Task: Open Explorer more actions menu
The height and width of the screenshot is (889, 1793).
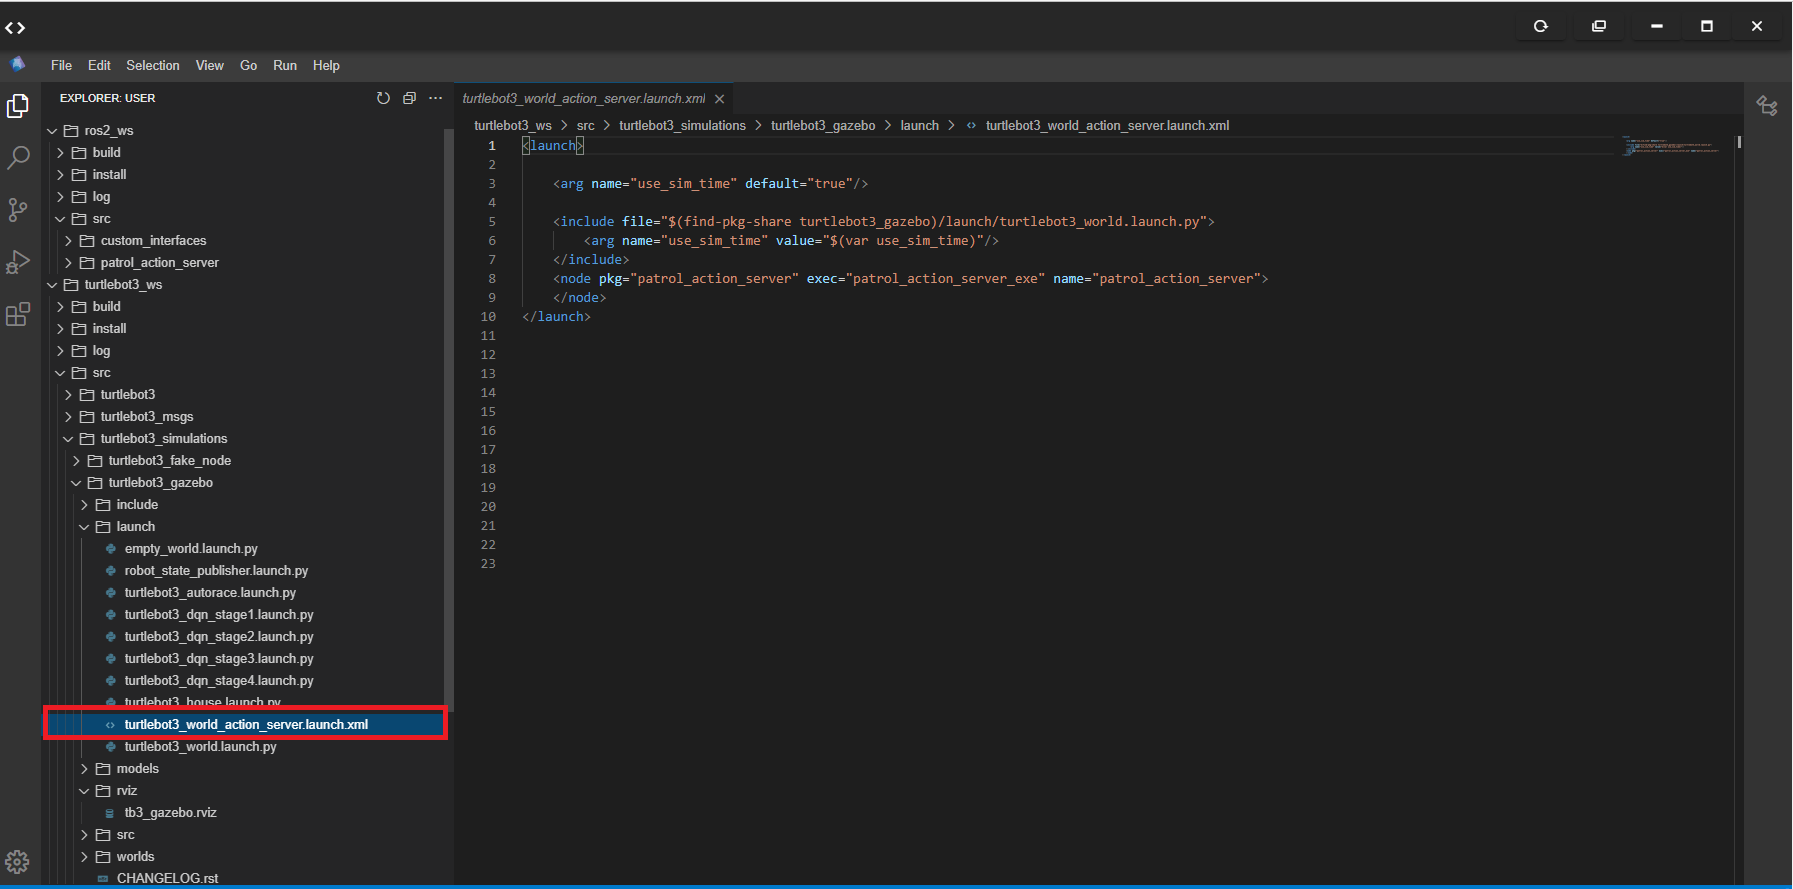Action: (435, 98)
